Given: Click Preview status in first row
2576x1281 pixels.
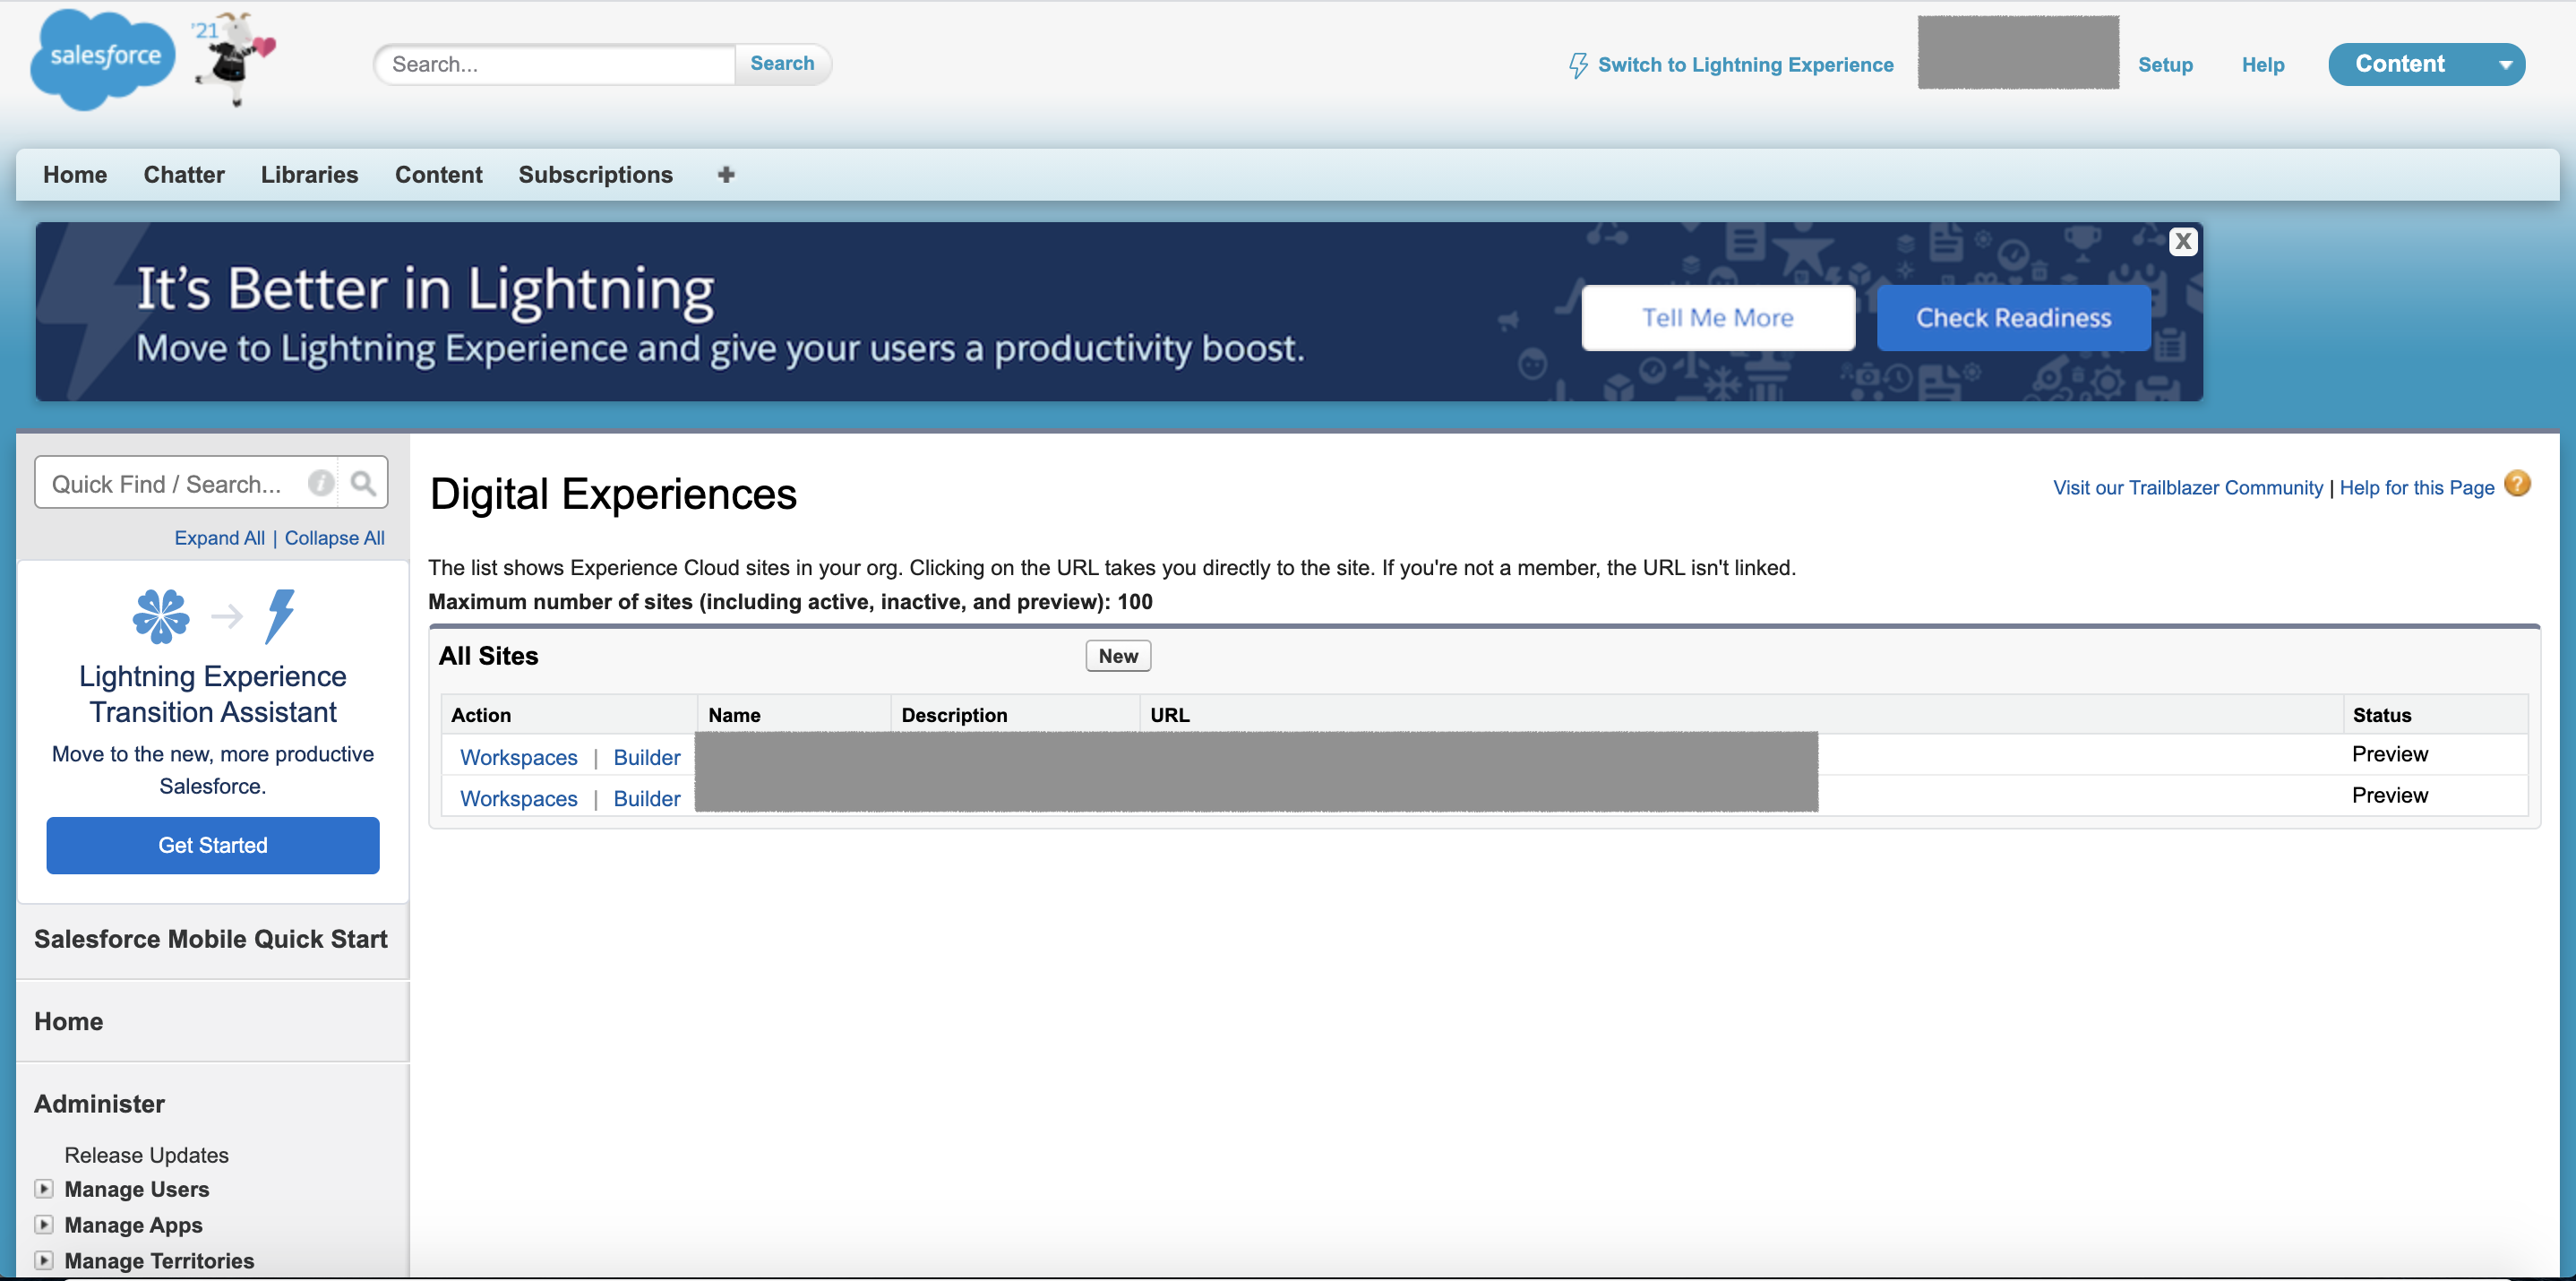Looking at the screenshot, I should pyautogui.click(x=2389, y=754).
